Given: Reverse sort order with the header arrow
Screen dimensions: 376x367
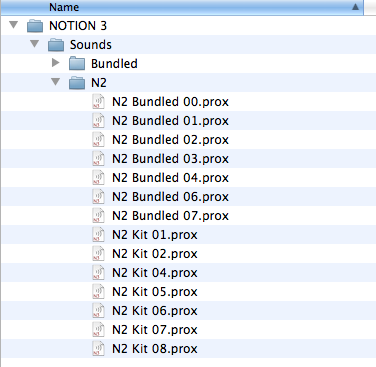Looking at the screenshot, I should coord(356,7).
